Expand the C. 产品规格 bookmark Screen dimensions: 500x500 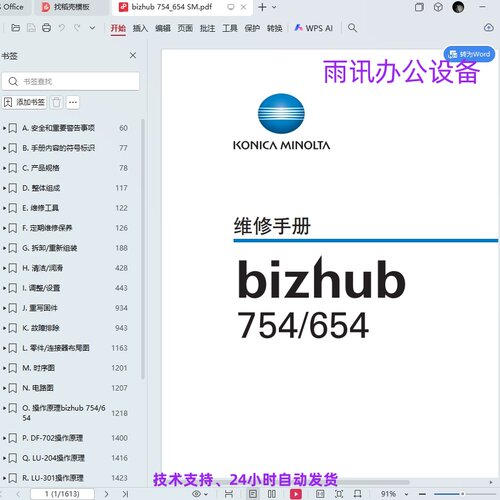pyautogui.click(x=4, y=168)
